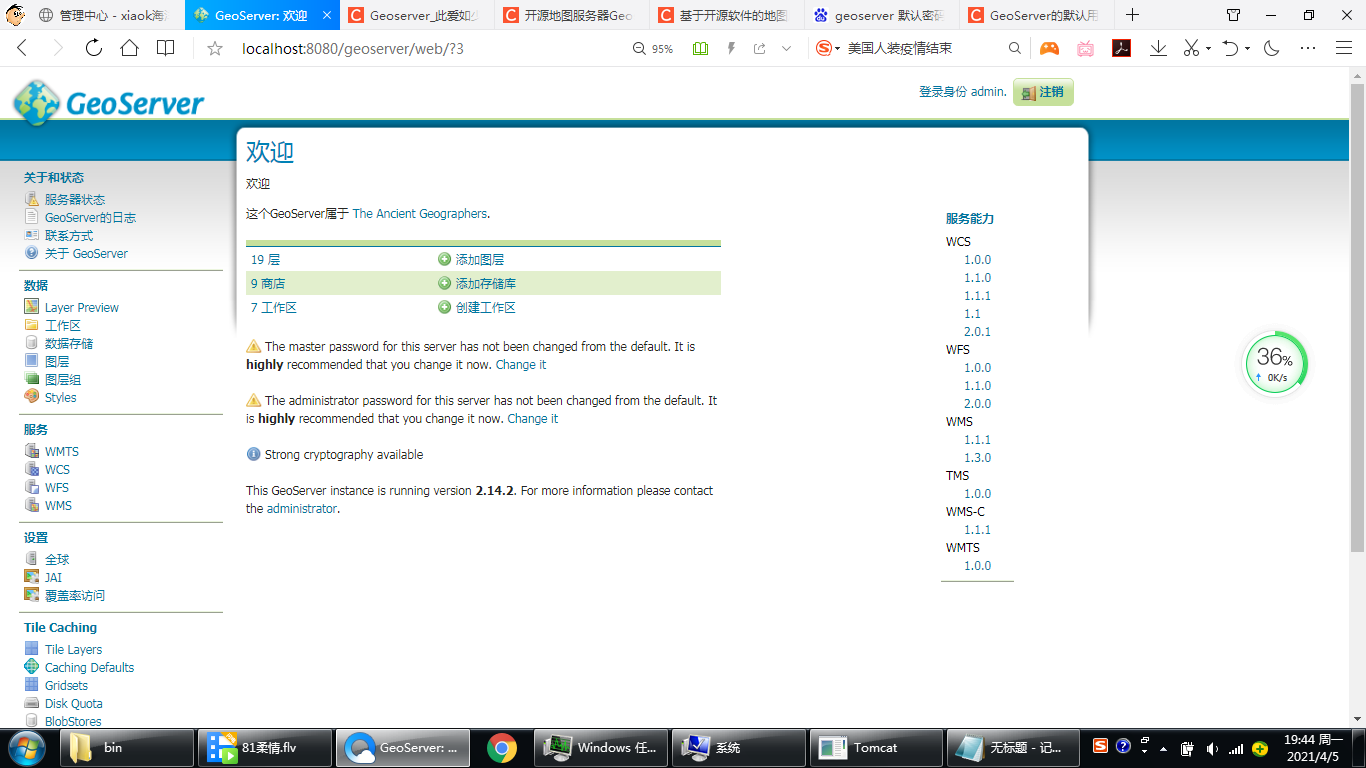The width and height of the screenshot is (1366, 768).
Task: Open Caching Defaults page
Action: [x=89, y=668]
